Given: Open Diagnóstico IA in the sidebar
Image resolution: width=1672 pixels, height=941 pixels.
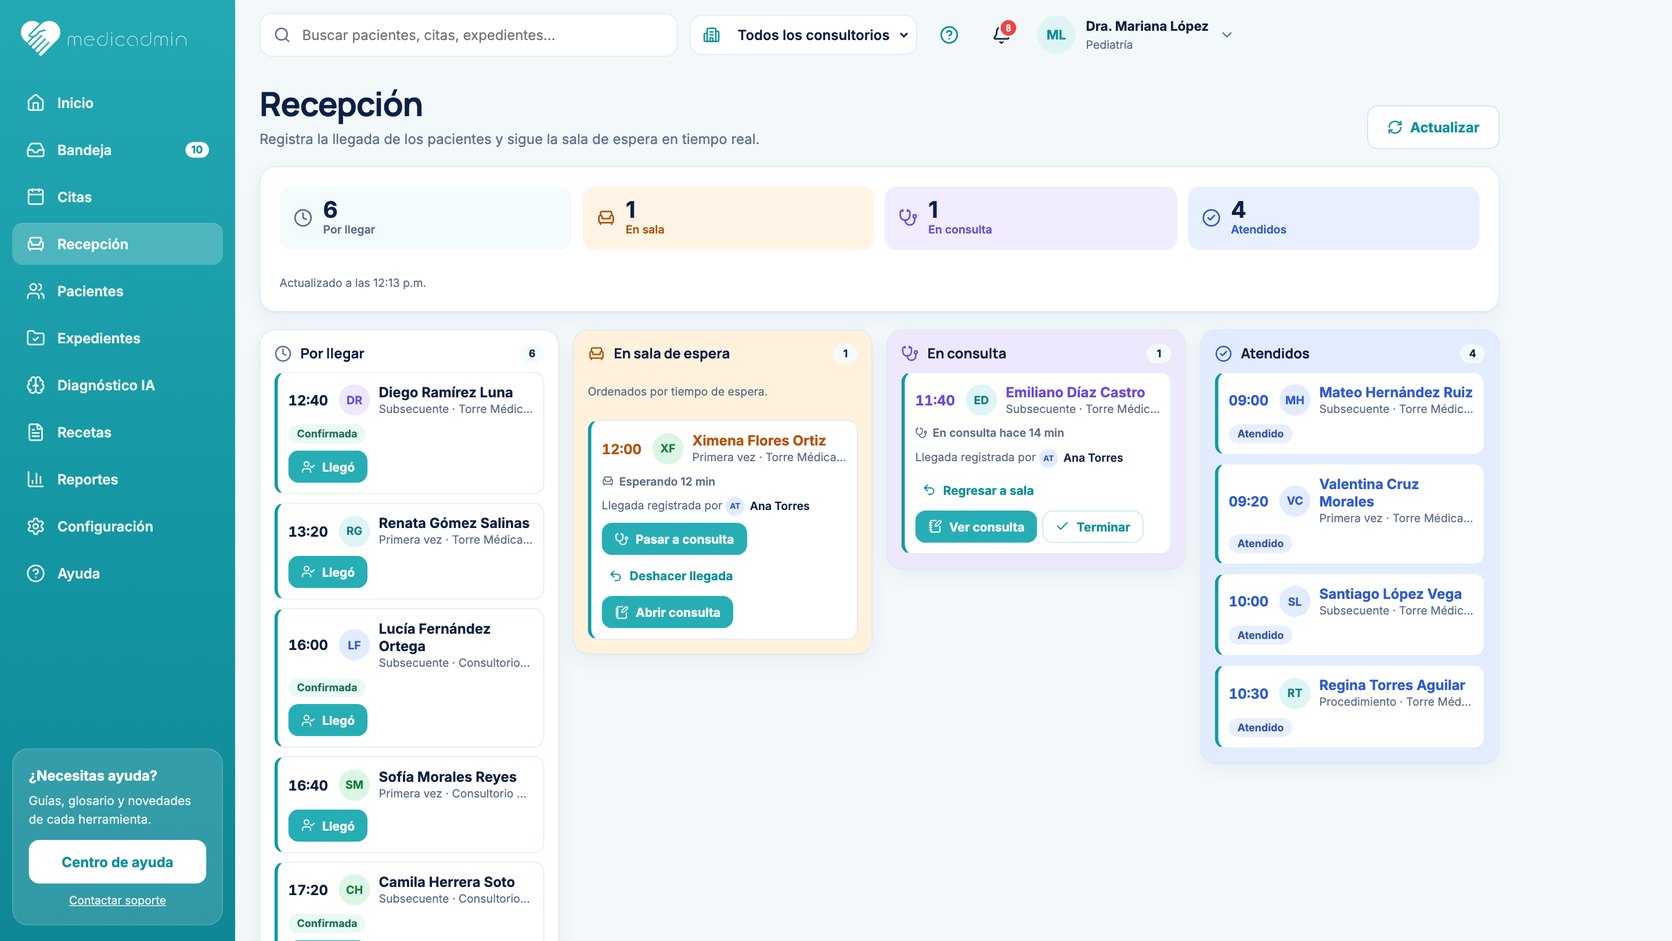Looking at the screenshot, I should pyautogui.click(x=117, y=385).
